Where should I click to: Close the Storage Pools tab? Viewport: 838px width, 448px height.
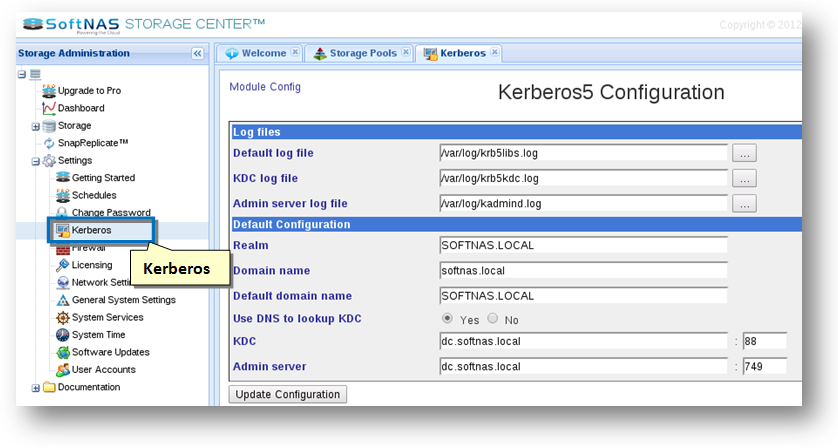406,52
